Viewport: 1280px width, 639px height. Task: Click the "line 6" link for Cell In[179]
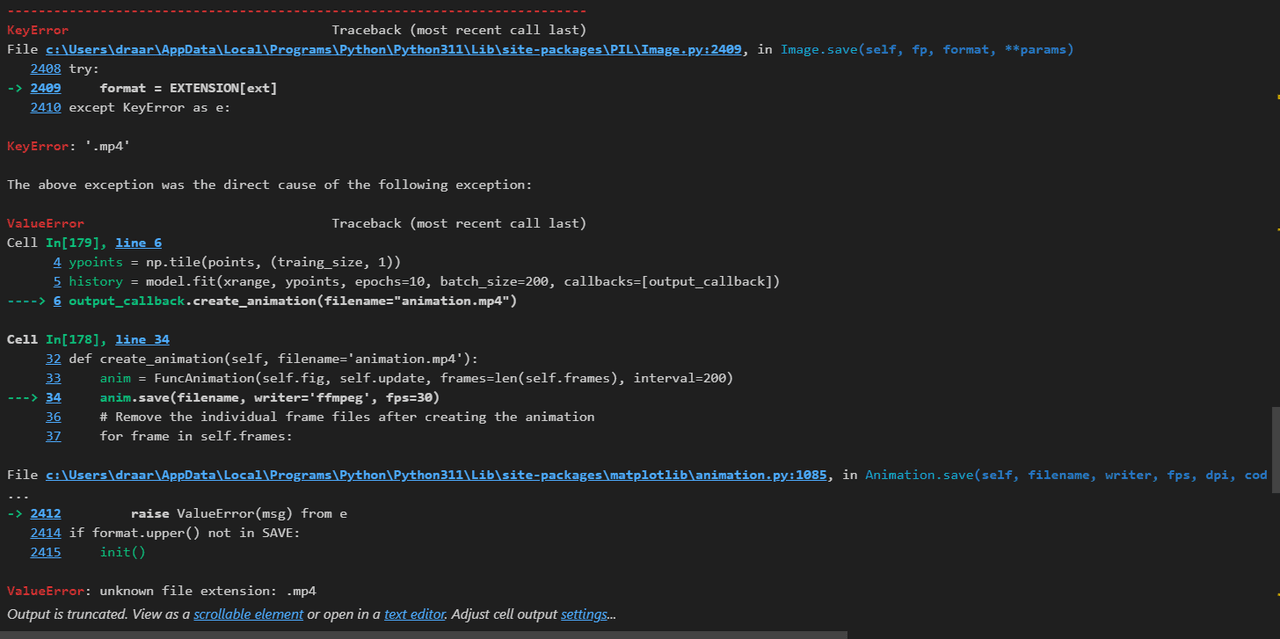click(x=138, y=243)
